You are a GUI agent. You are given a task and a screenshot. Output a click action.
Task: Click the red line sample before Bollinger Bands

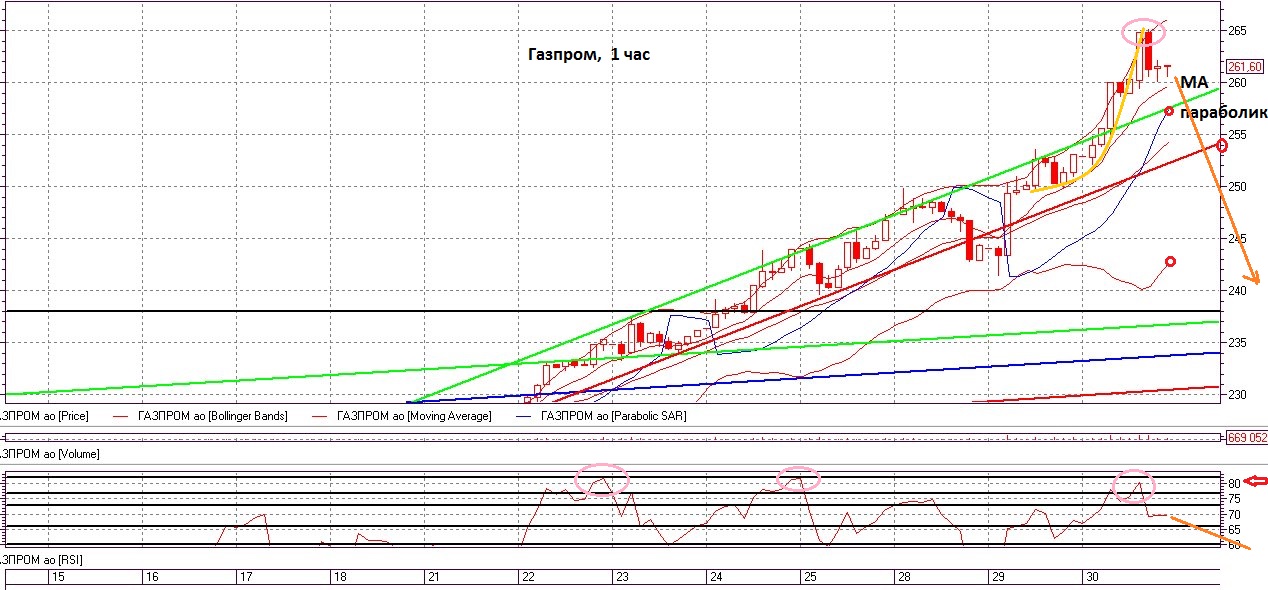121,415
